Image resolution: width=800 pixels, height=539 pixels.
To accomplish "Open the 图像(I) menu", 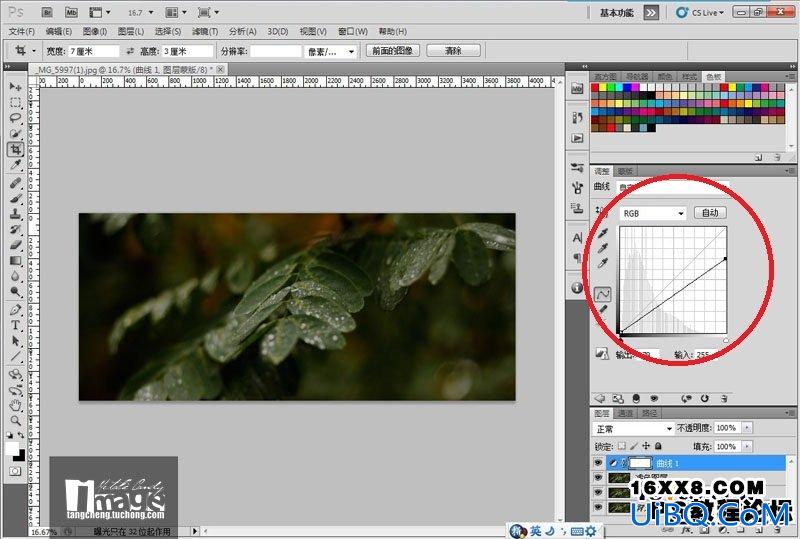I will point(94,32).
